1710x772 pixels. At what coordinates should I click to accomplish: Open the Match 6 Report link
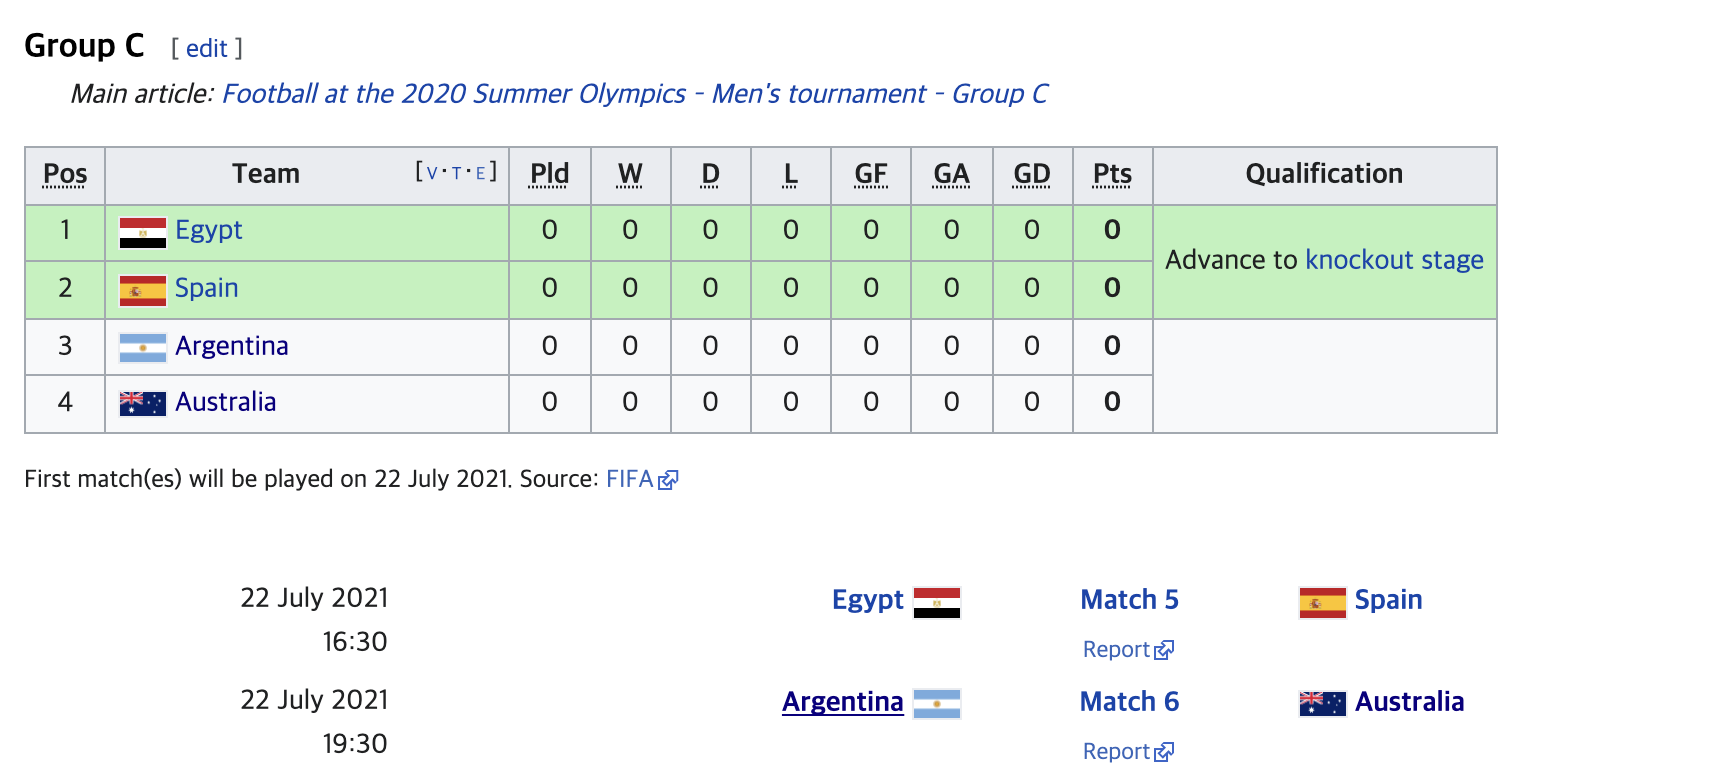click(1127, 752)
